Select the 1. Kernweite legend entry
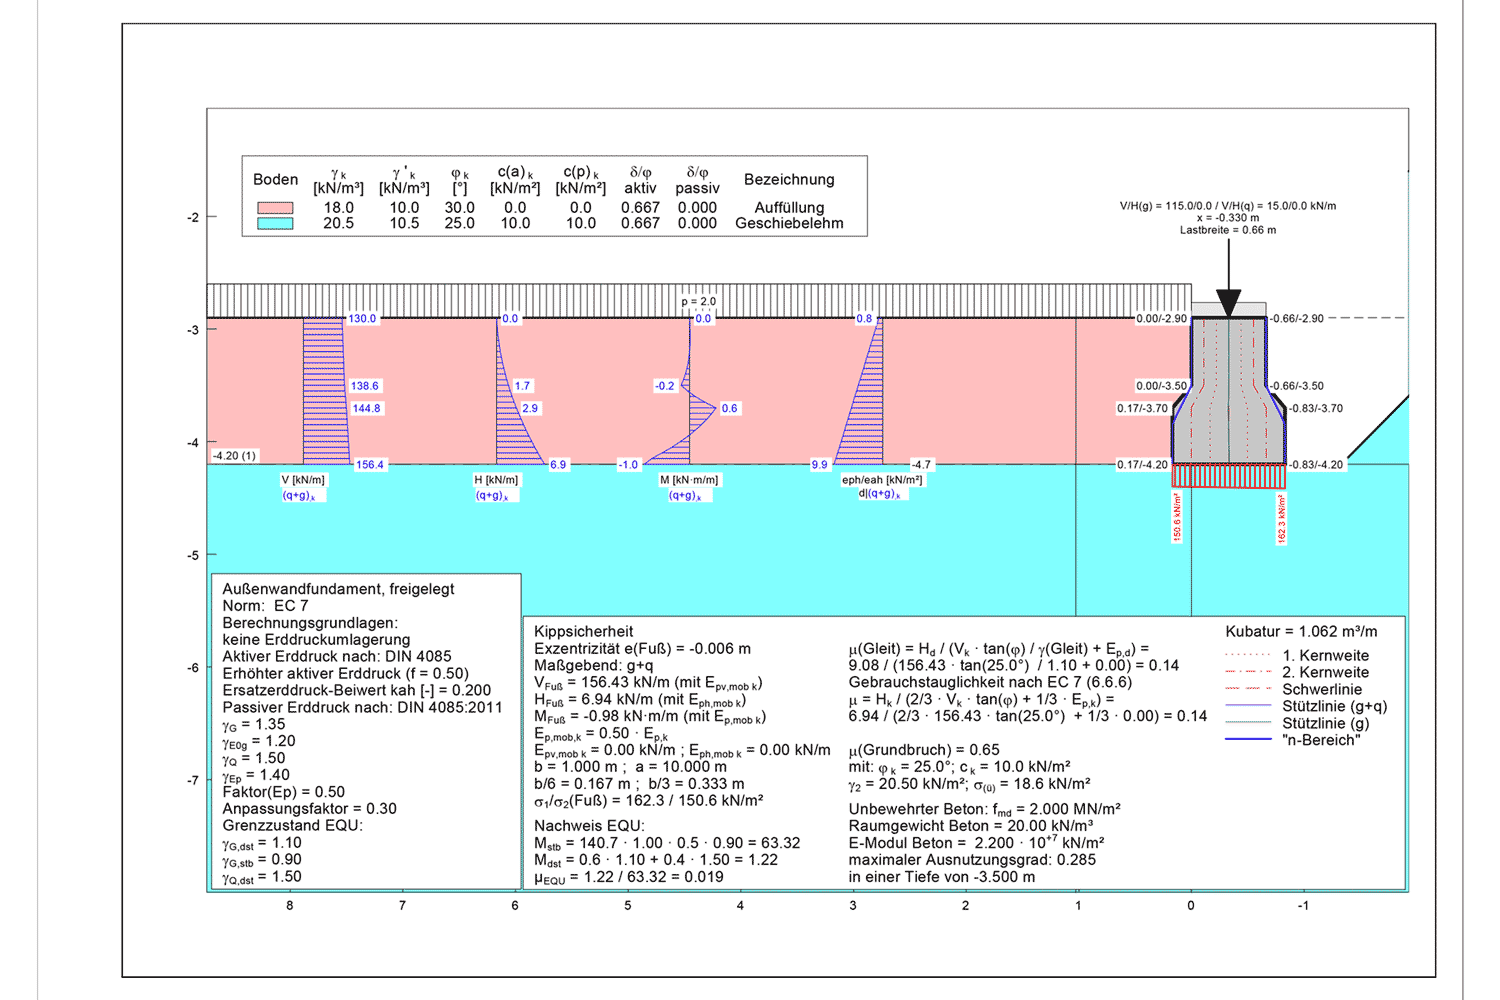Screen dimensions: 1500x1000 (1325, 656)
